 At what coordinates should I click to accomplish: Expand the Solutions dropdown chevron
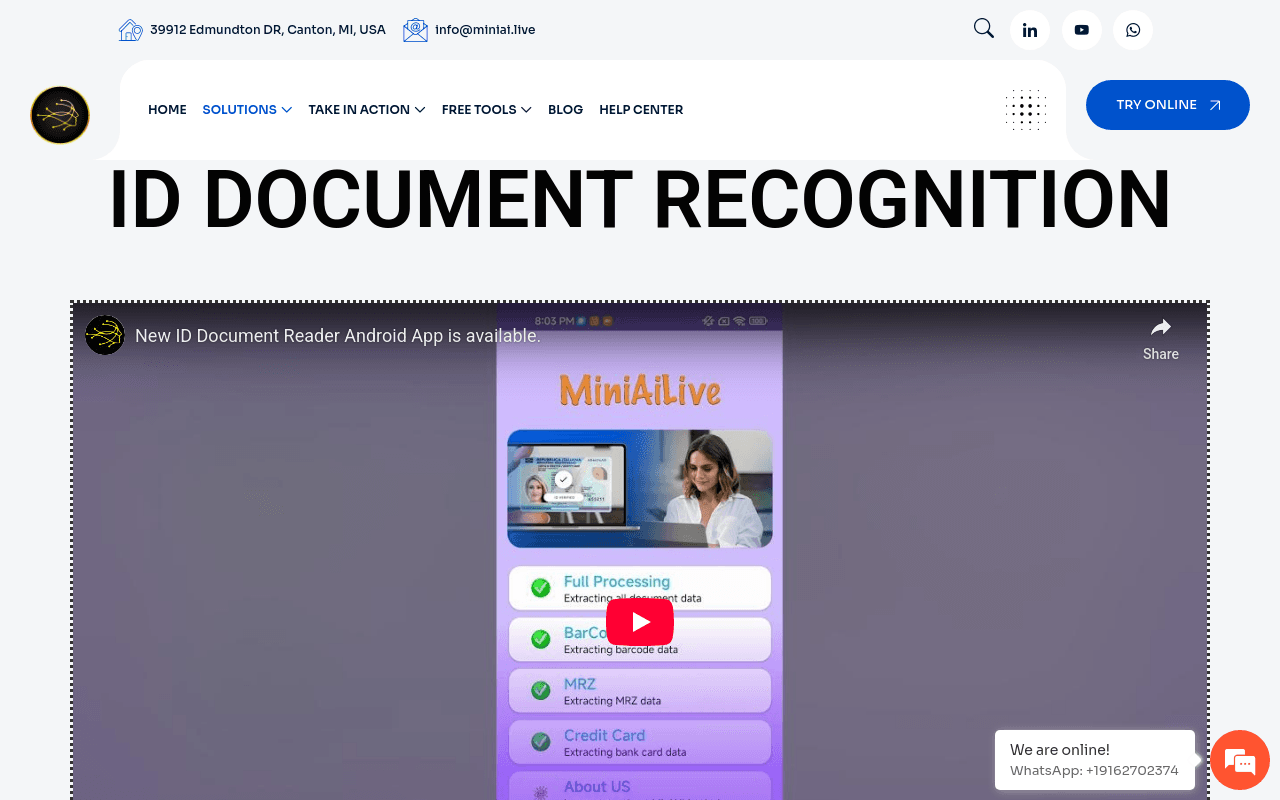[287, 110]
